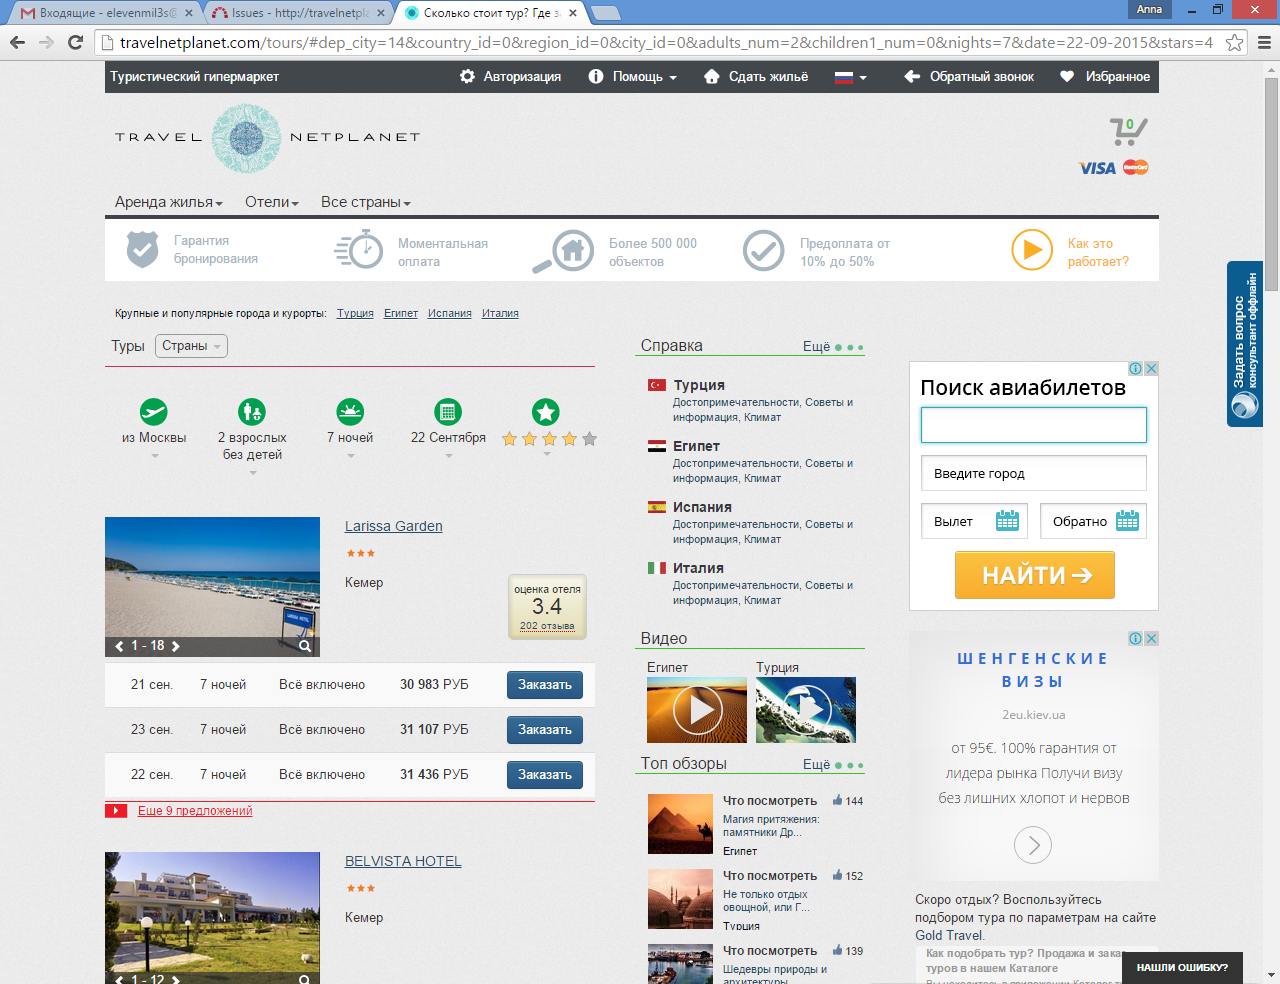
Task: Click the sunrise nights icon
Action: pyautogui.click(x=350, y=412)
